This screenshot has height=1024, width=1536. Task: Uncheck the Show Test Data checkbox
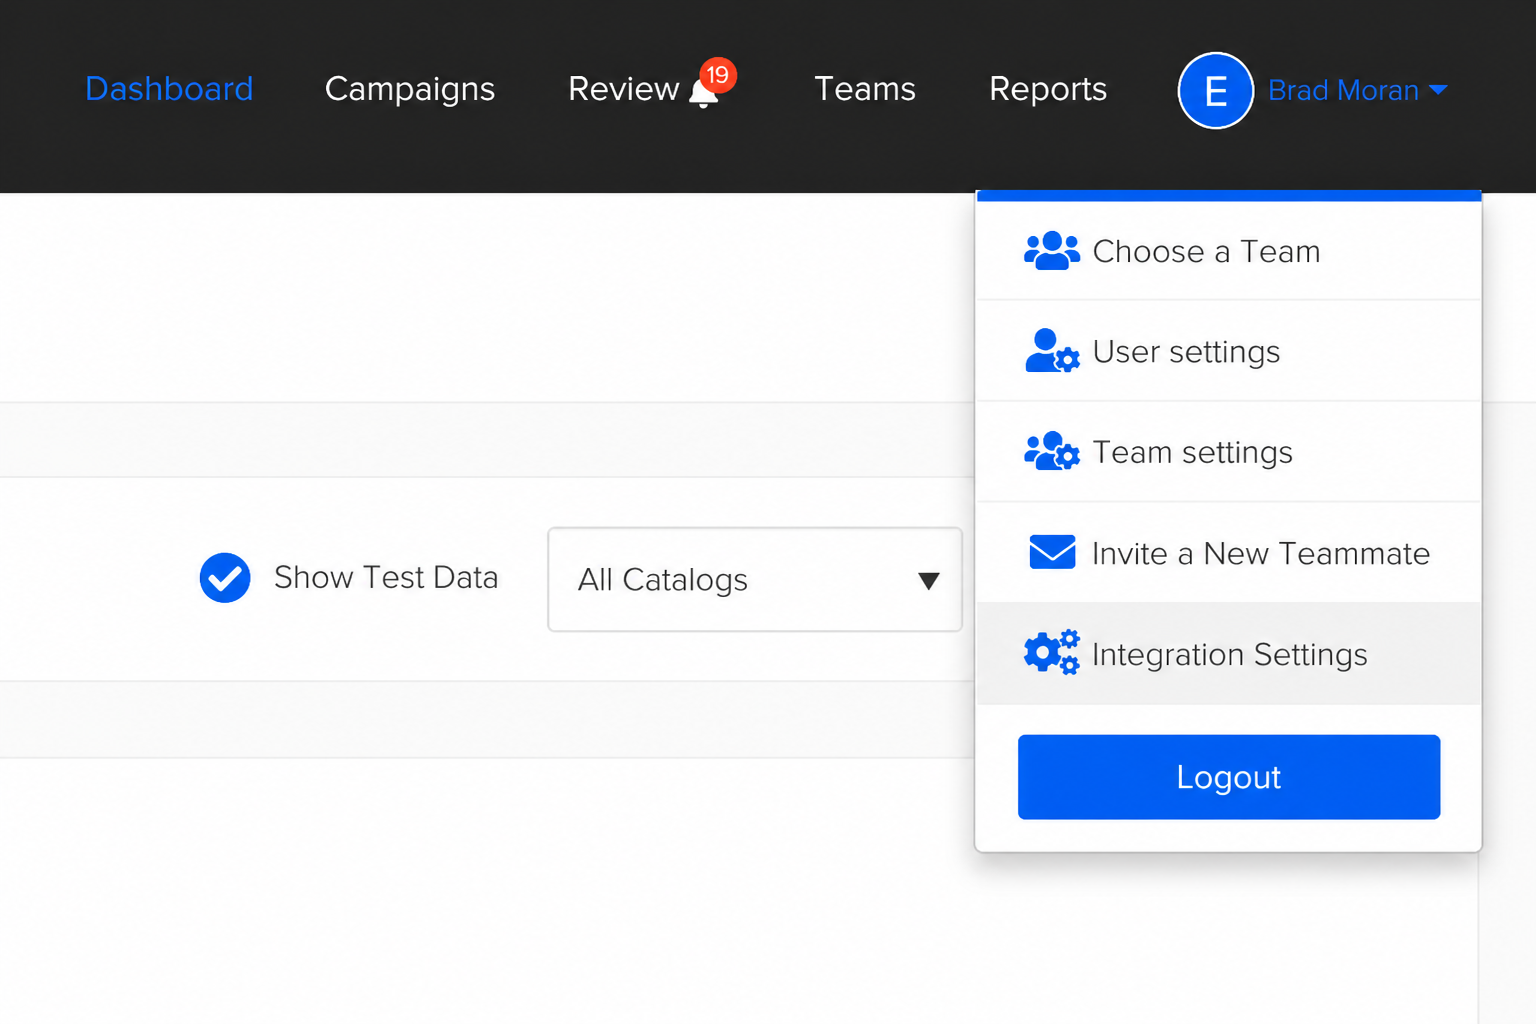pyautogui.click(x=225, y=578)
